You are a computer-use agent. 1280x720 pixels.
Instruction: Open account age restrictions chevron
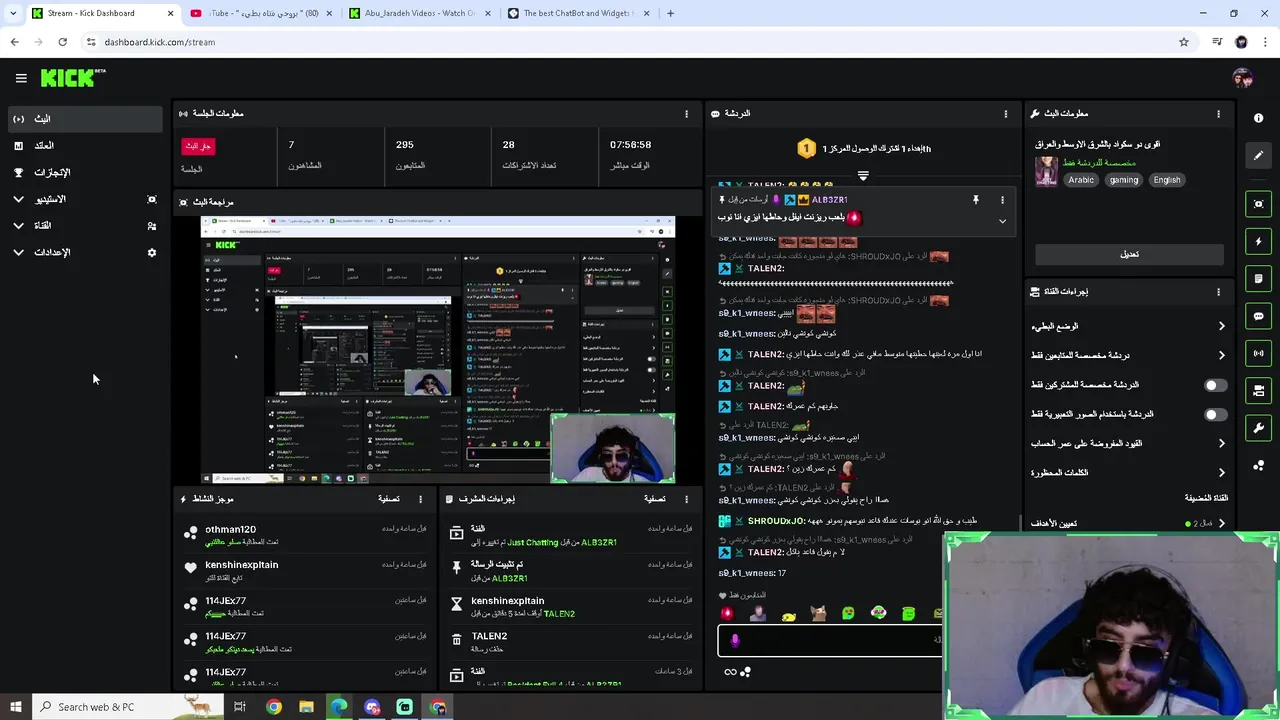pyautogui.click(x=1221, y=443)
